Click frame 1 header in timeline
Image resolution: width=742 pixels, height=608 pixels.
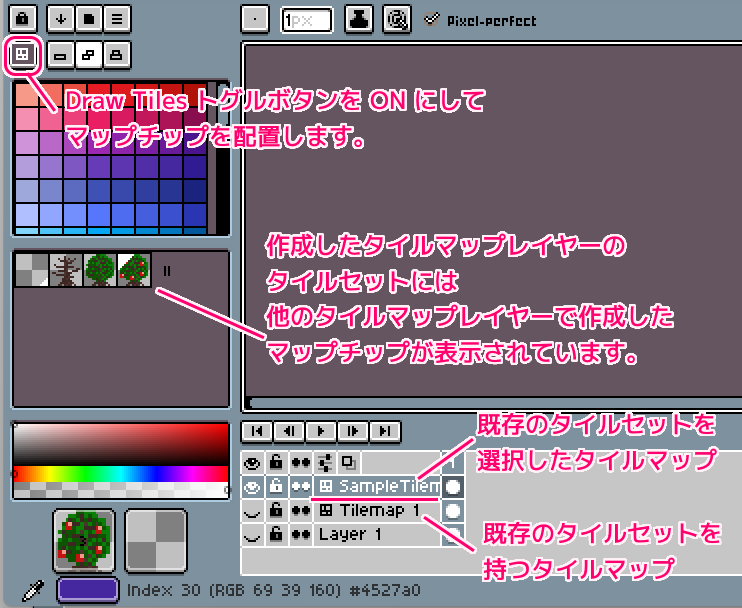pos(453,463)
